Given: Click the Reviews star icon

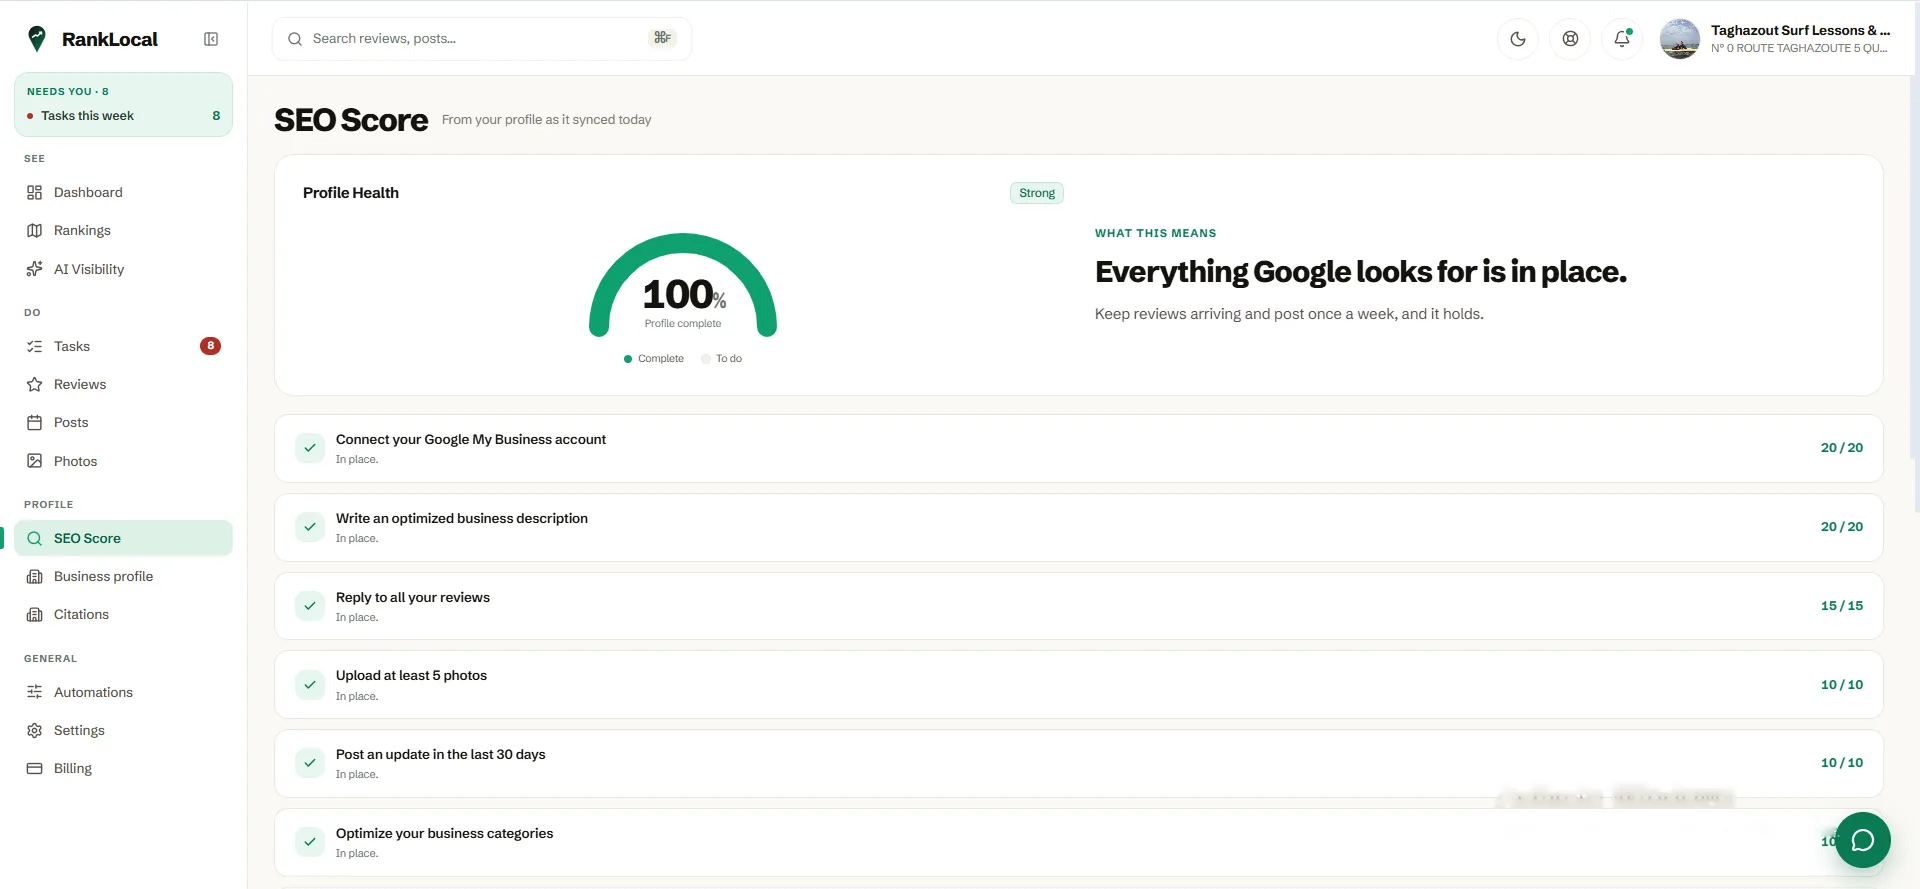Looking at the screenshot, I should 35,385.
